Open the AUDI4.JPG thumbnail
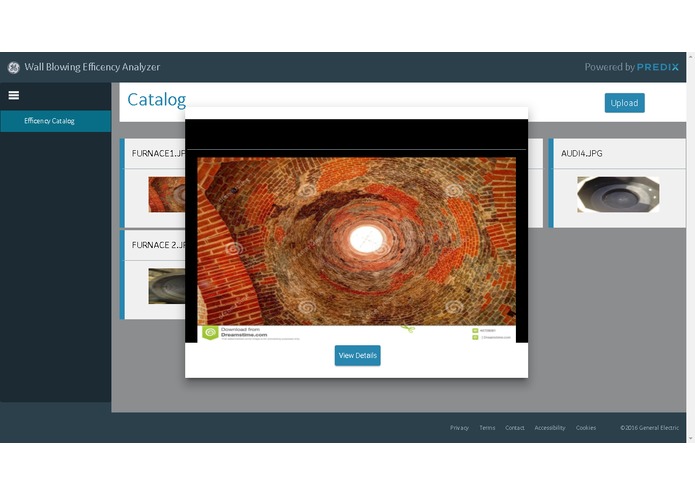Screen dimensions: 695x494 (x=618, y=194)
